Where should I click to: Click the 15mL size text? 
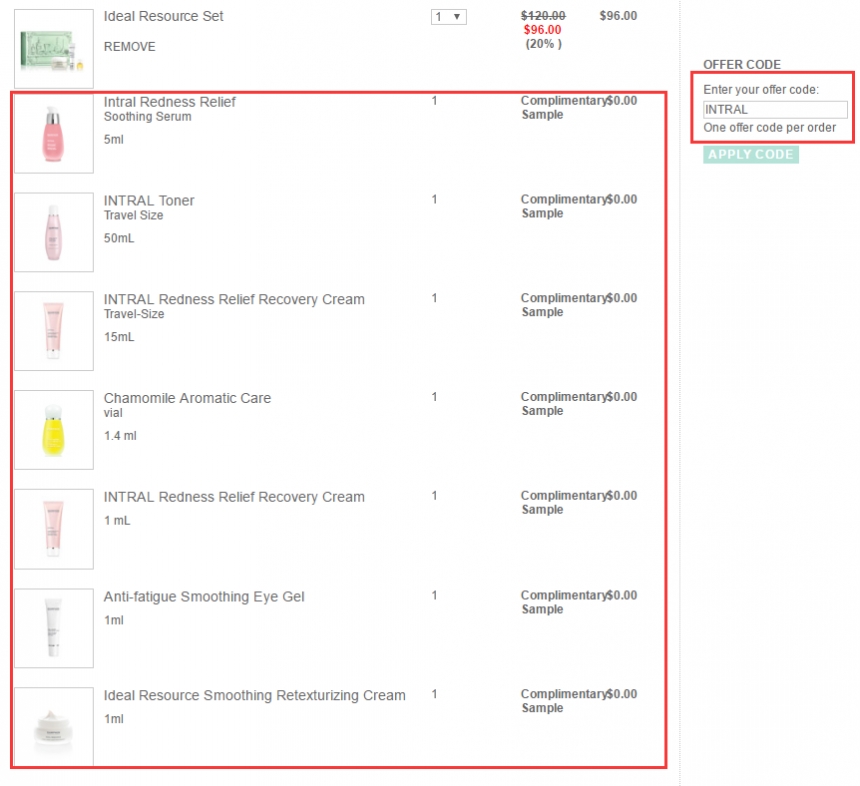coord(119,337)
